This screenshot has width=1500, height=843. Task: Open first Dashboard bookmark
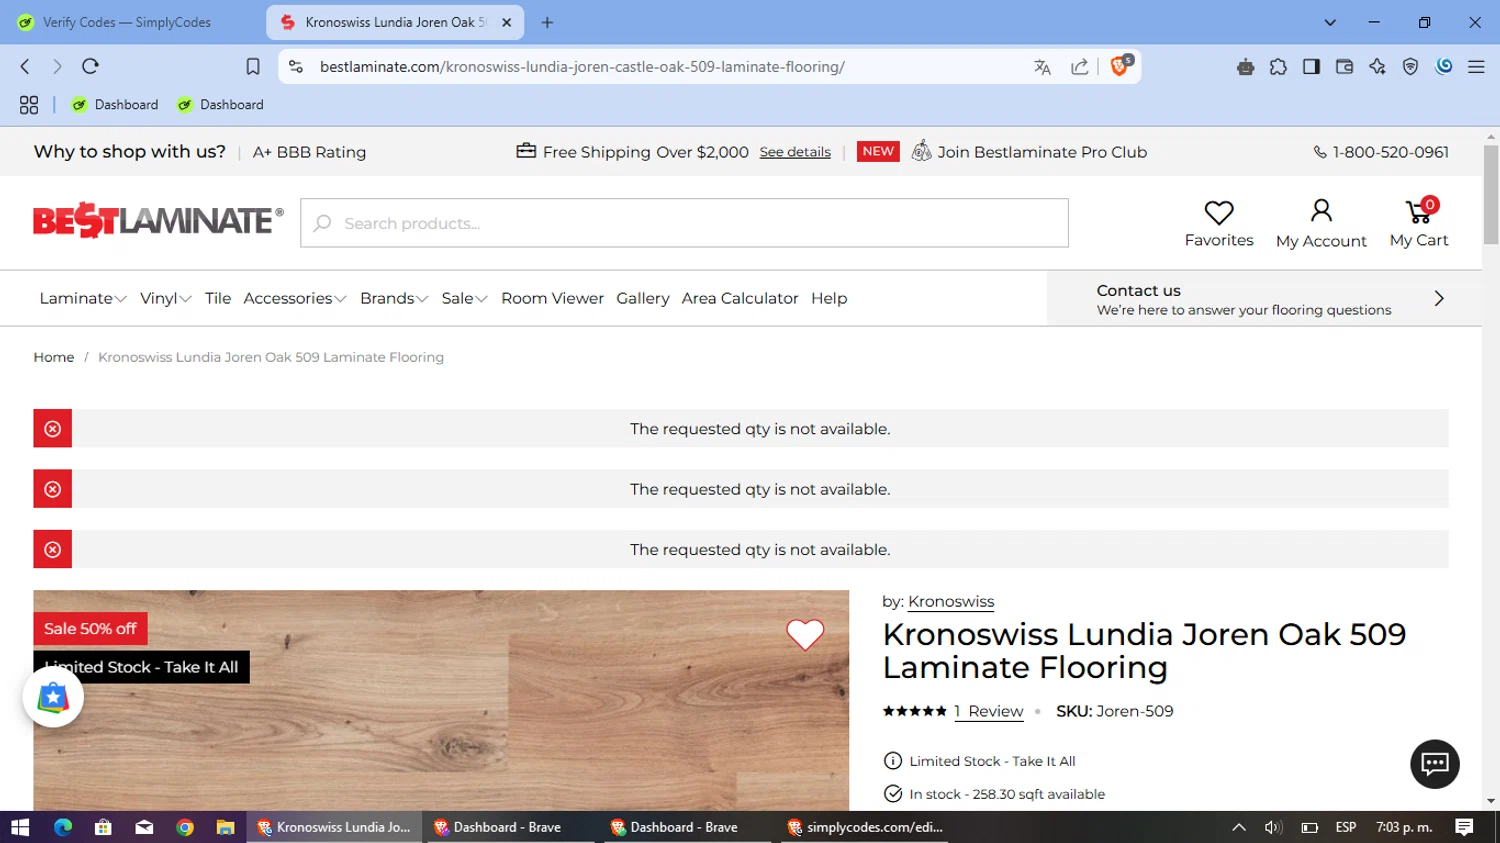115,105
